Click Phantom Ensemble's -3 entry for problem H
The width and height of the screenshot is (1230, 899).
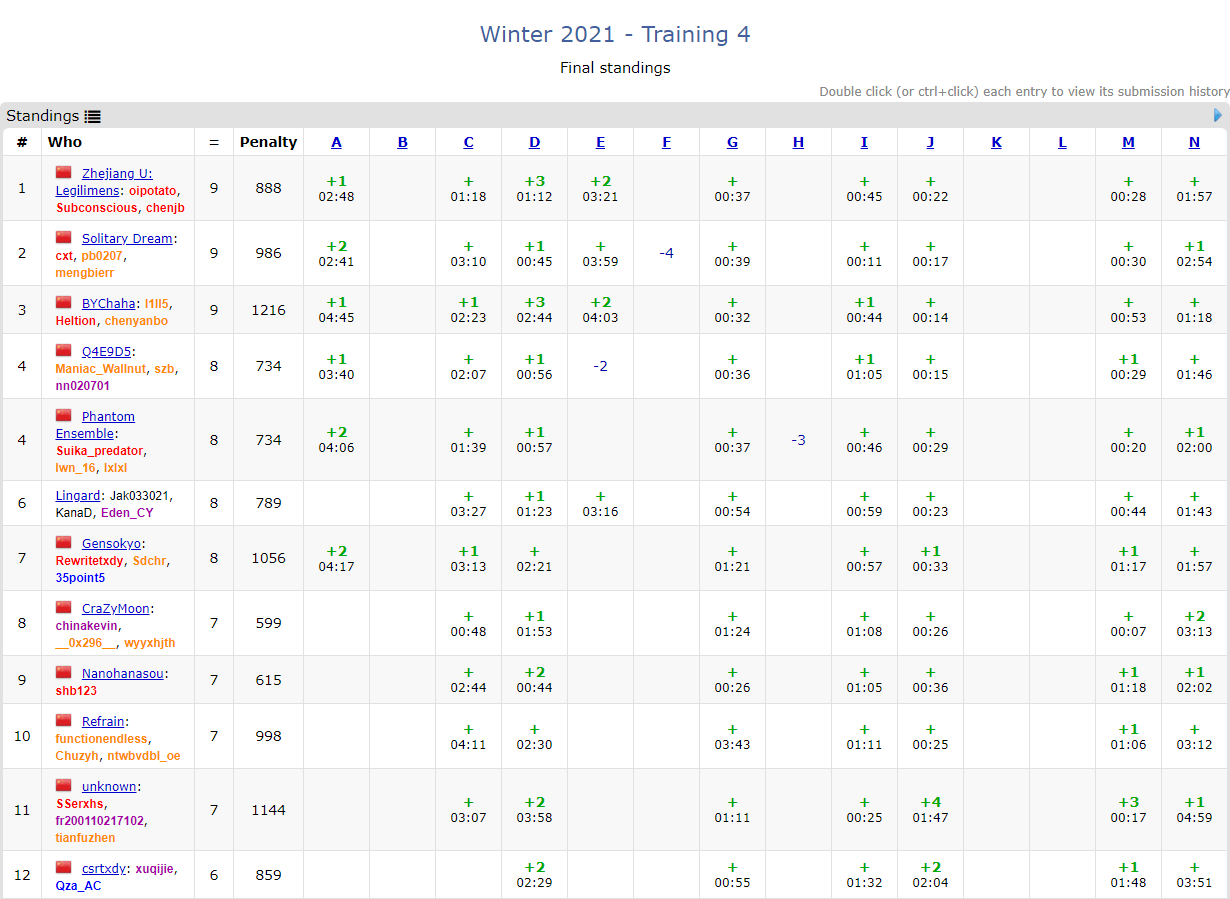click(798, 440)
